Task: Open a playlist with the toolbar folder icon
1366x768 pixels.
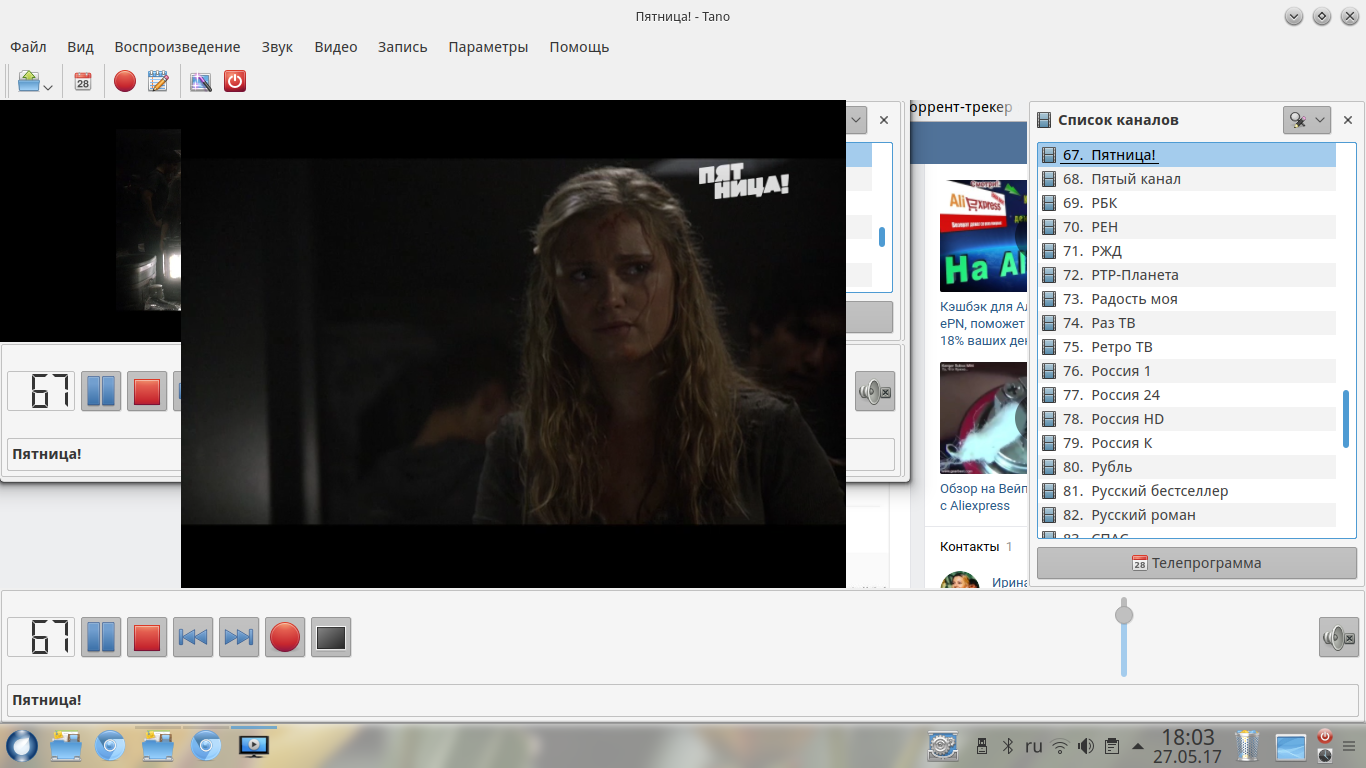Action: [29, 81]
